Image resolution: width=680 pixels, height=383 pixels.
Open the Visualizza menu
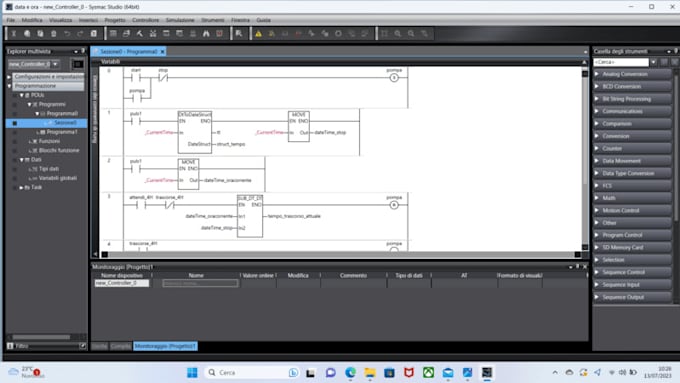click(x=60, y=20)
